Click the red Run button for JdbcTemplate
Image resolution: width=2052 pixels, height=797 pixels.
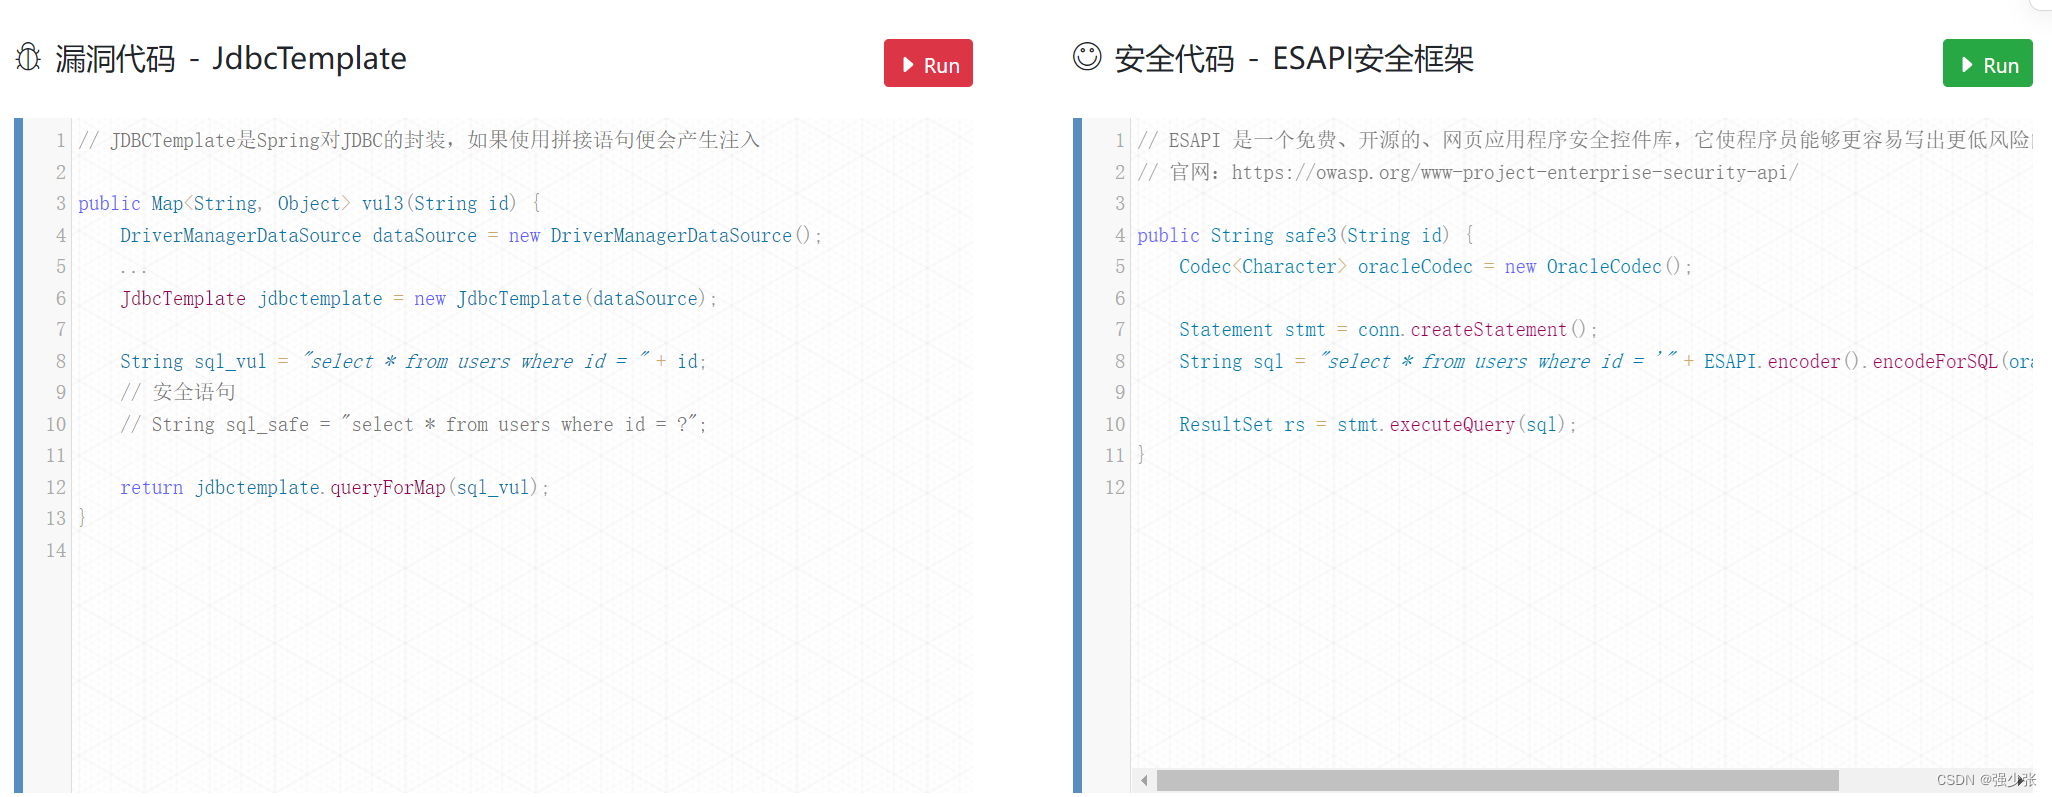click(x=928, y=64)
